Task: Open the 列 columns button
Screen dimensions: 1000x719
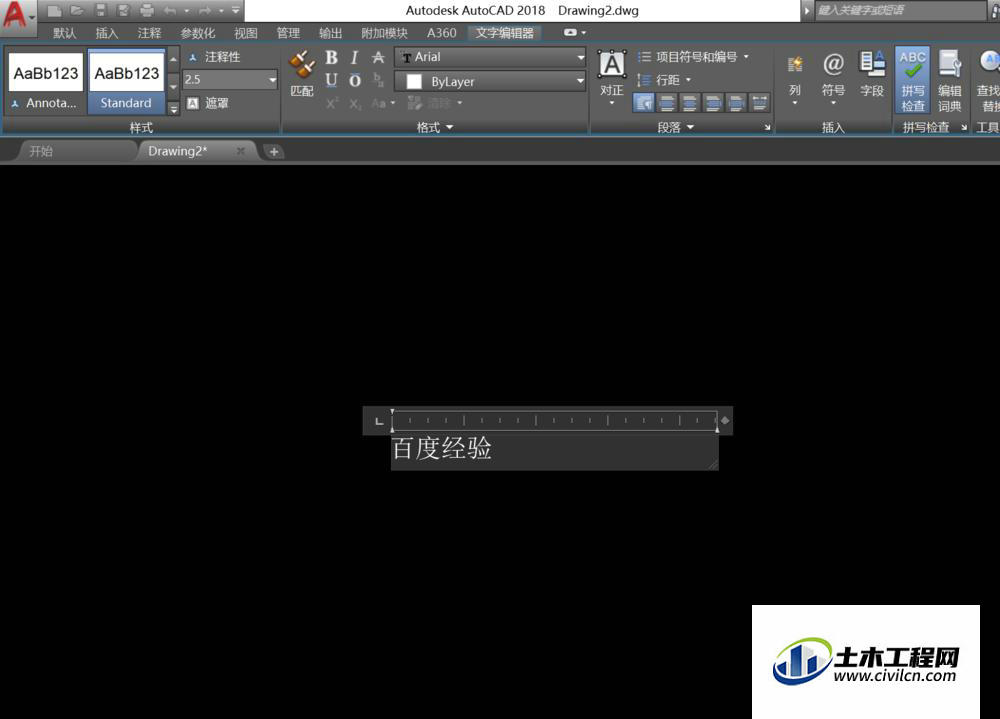Action: [795, 79]
